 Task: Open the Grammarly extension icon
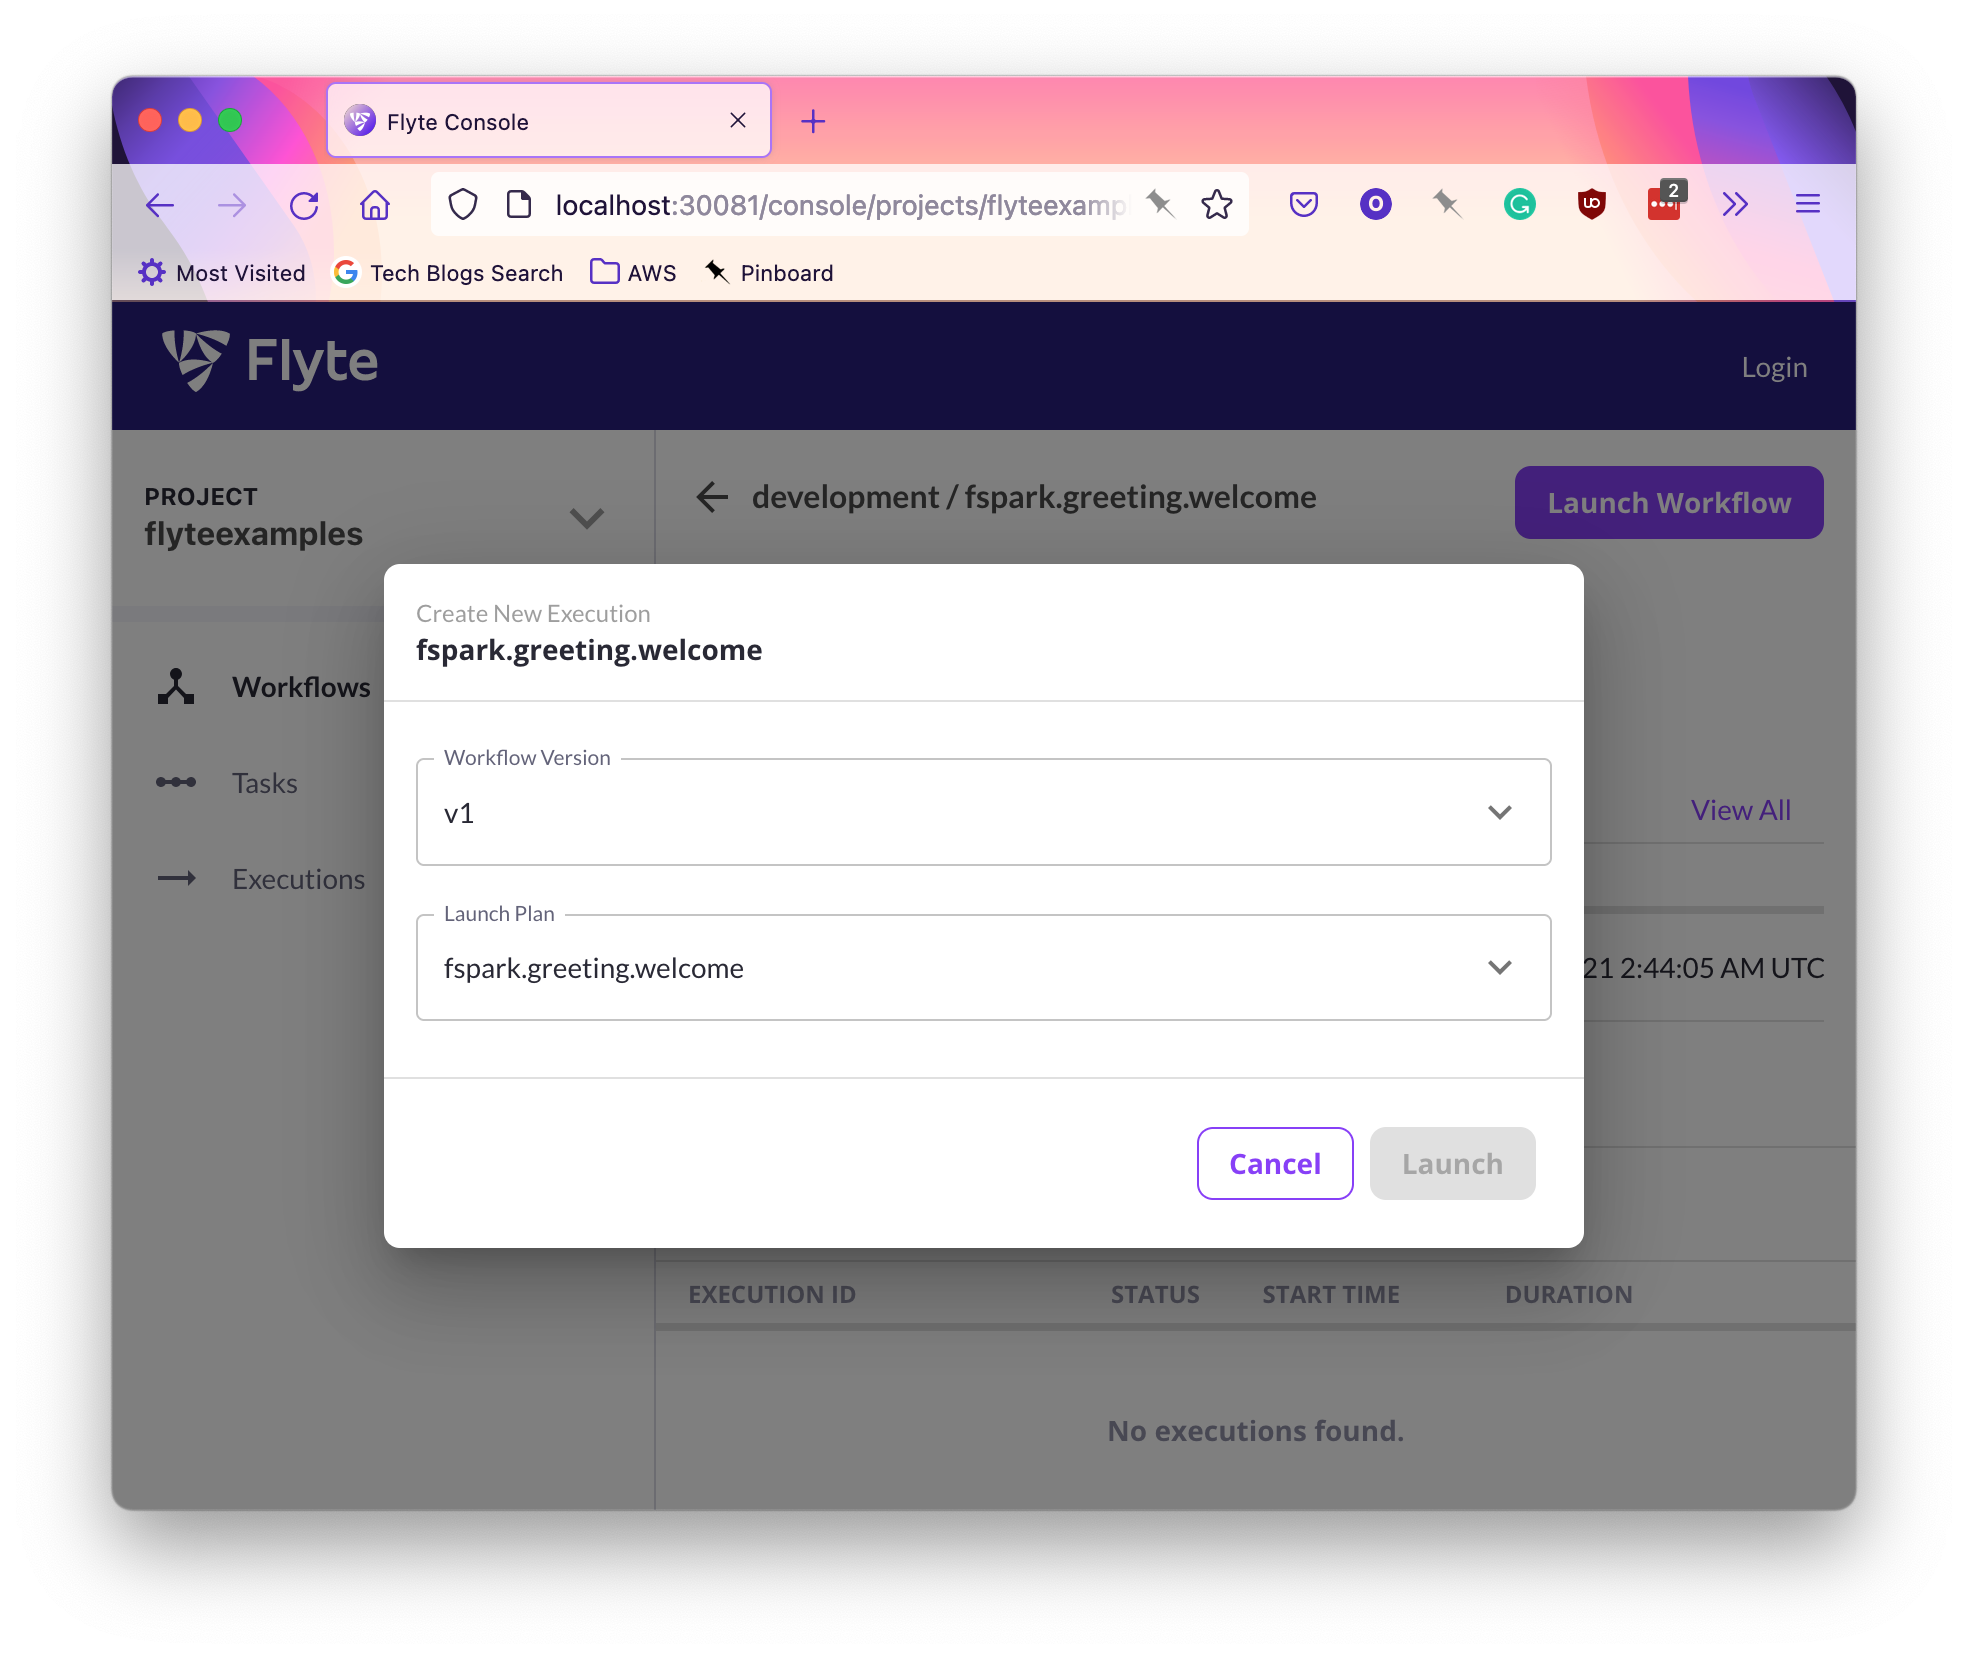click(x=1519, y=203)
